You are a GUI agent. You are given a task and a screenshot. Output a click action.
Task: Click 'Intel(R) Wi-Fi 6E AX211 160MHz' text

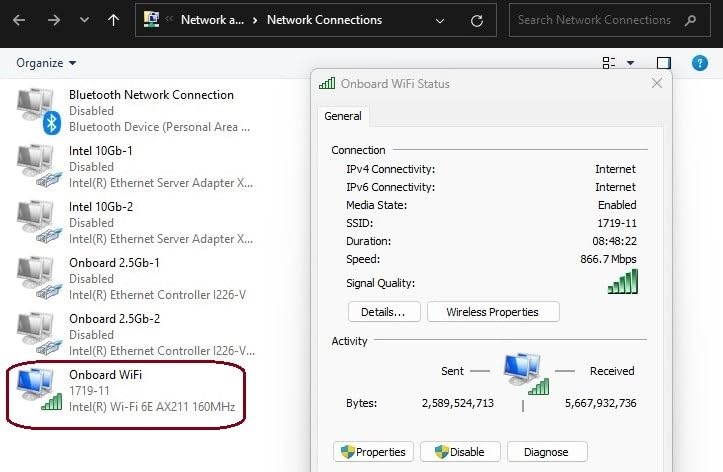(152, 407)
